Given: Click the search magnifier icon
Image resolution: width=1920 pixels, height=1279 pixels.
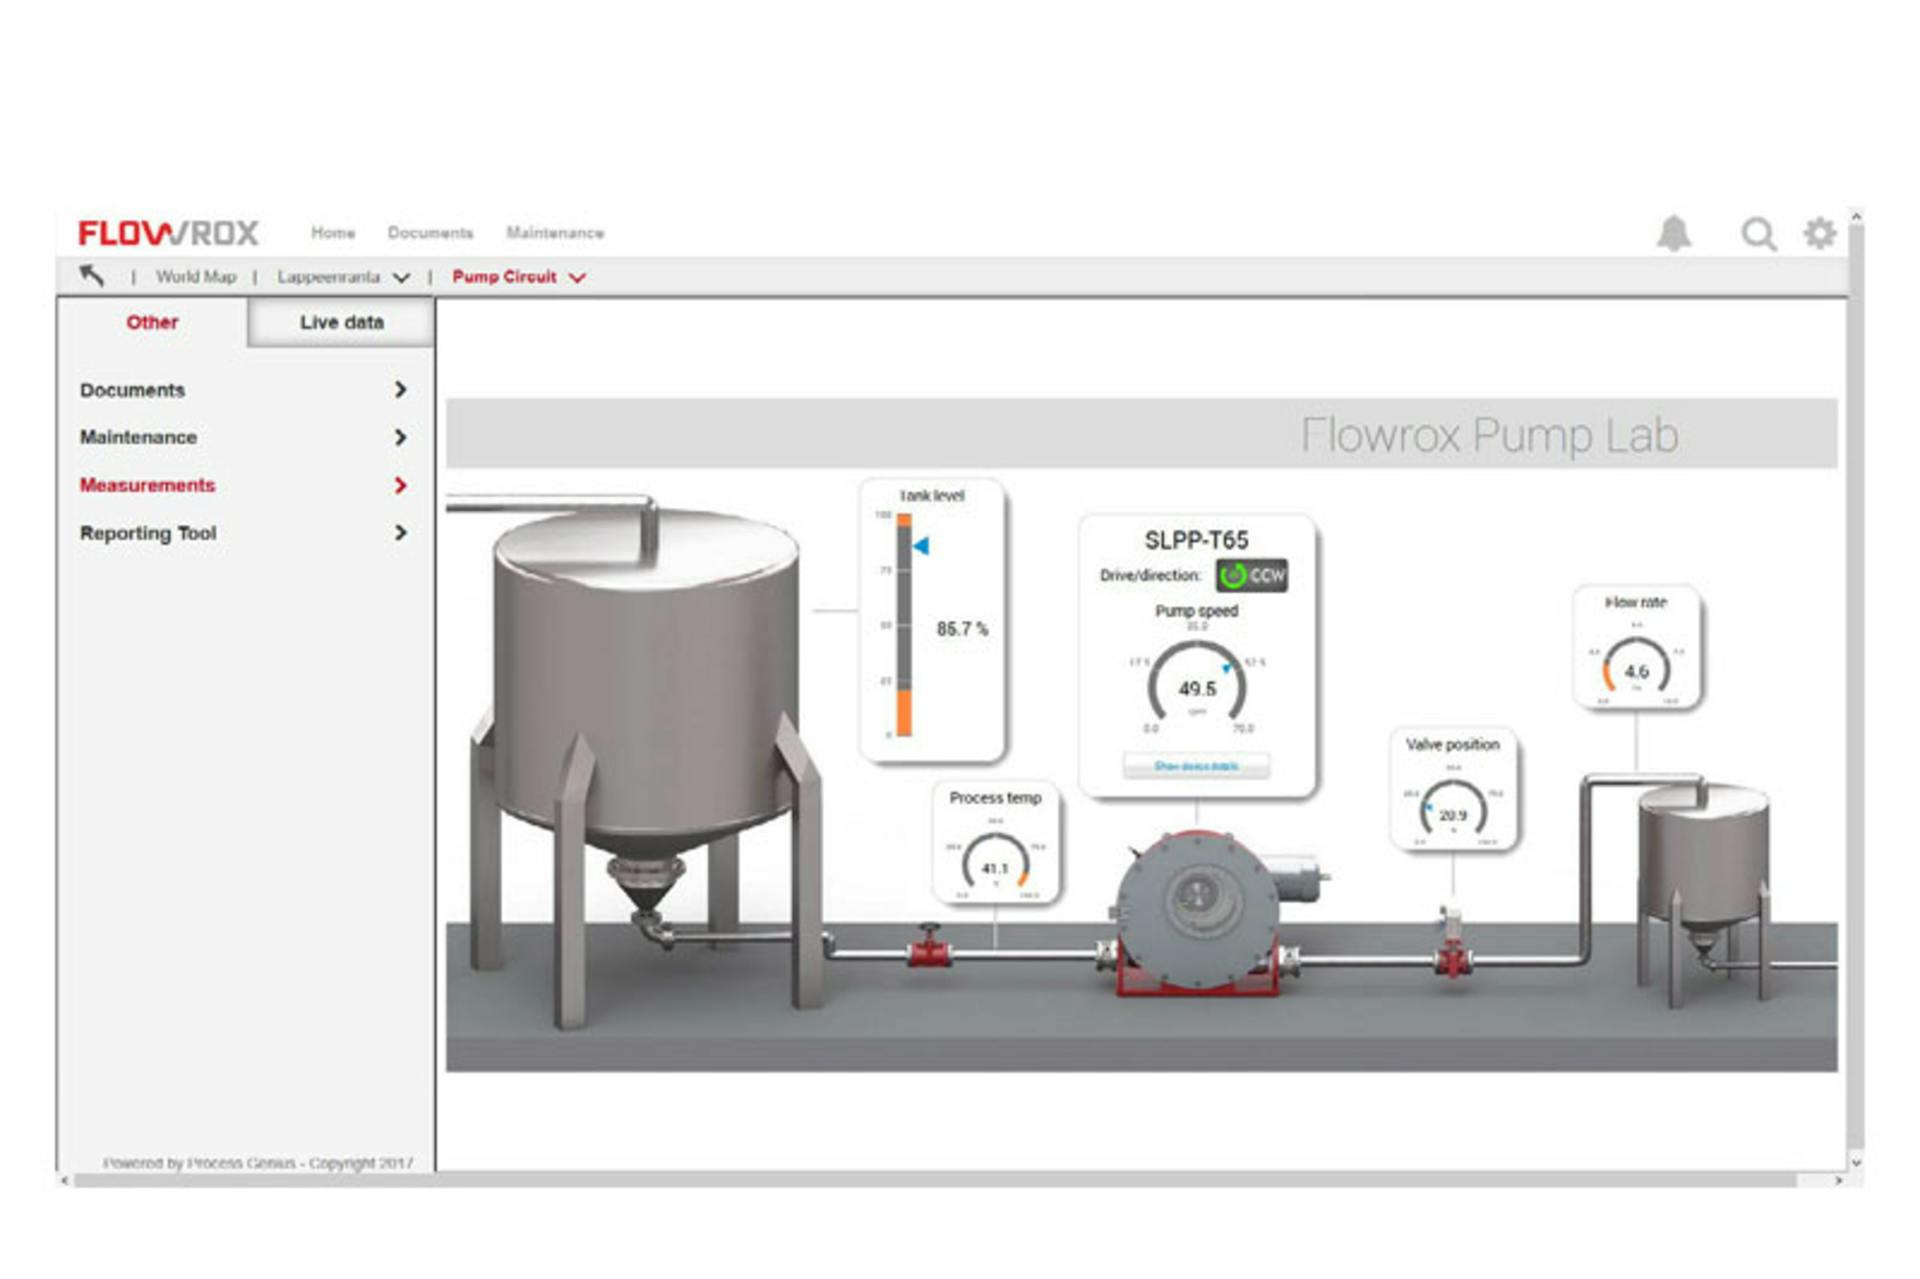Looking at the screenshot, I should click(1758, 234).
